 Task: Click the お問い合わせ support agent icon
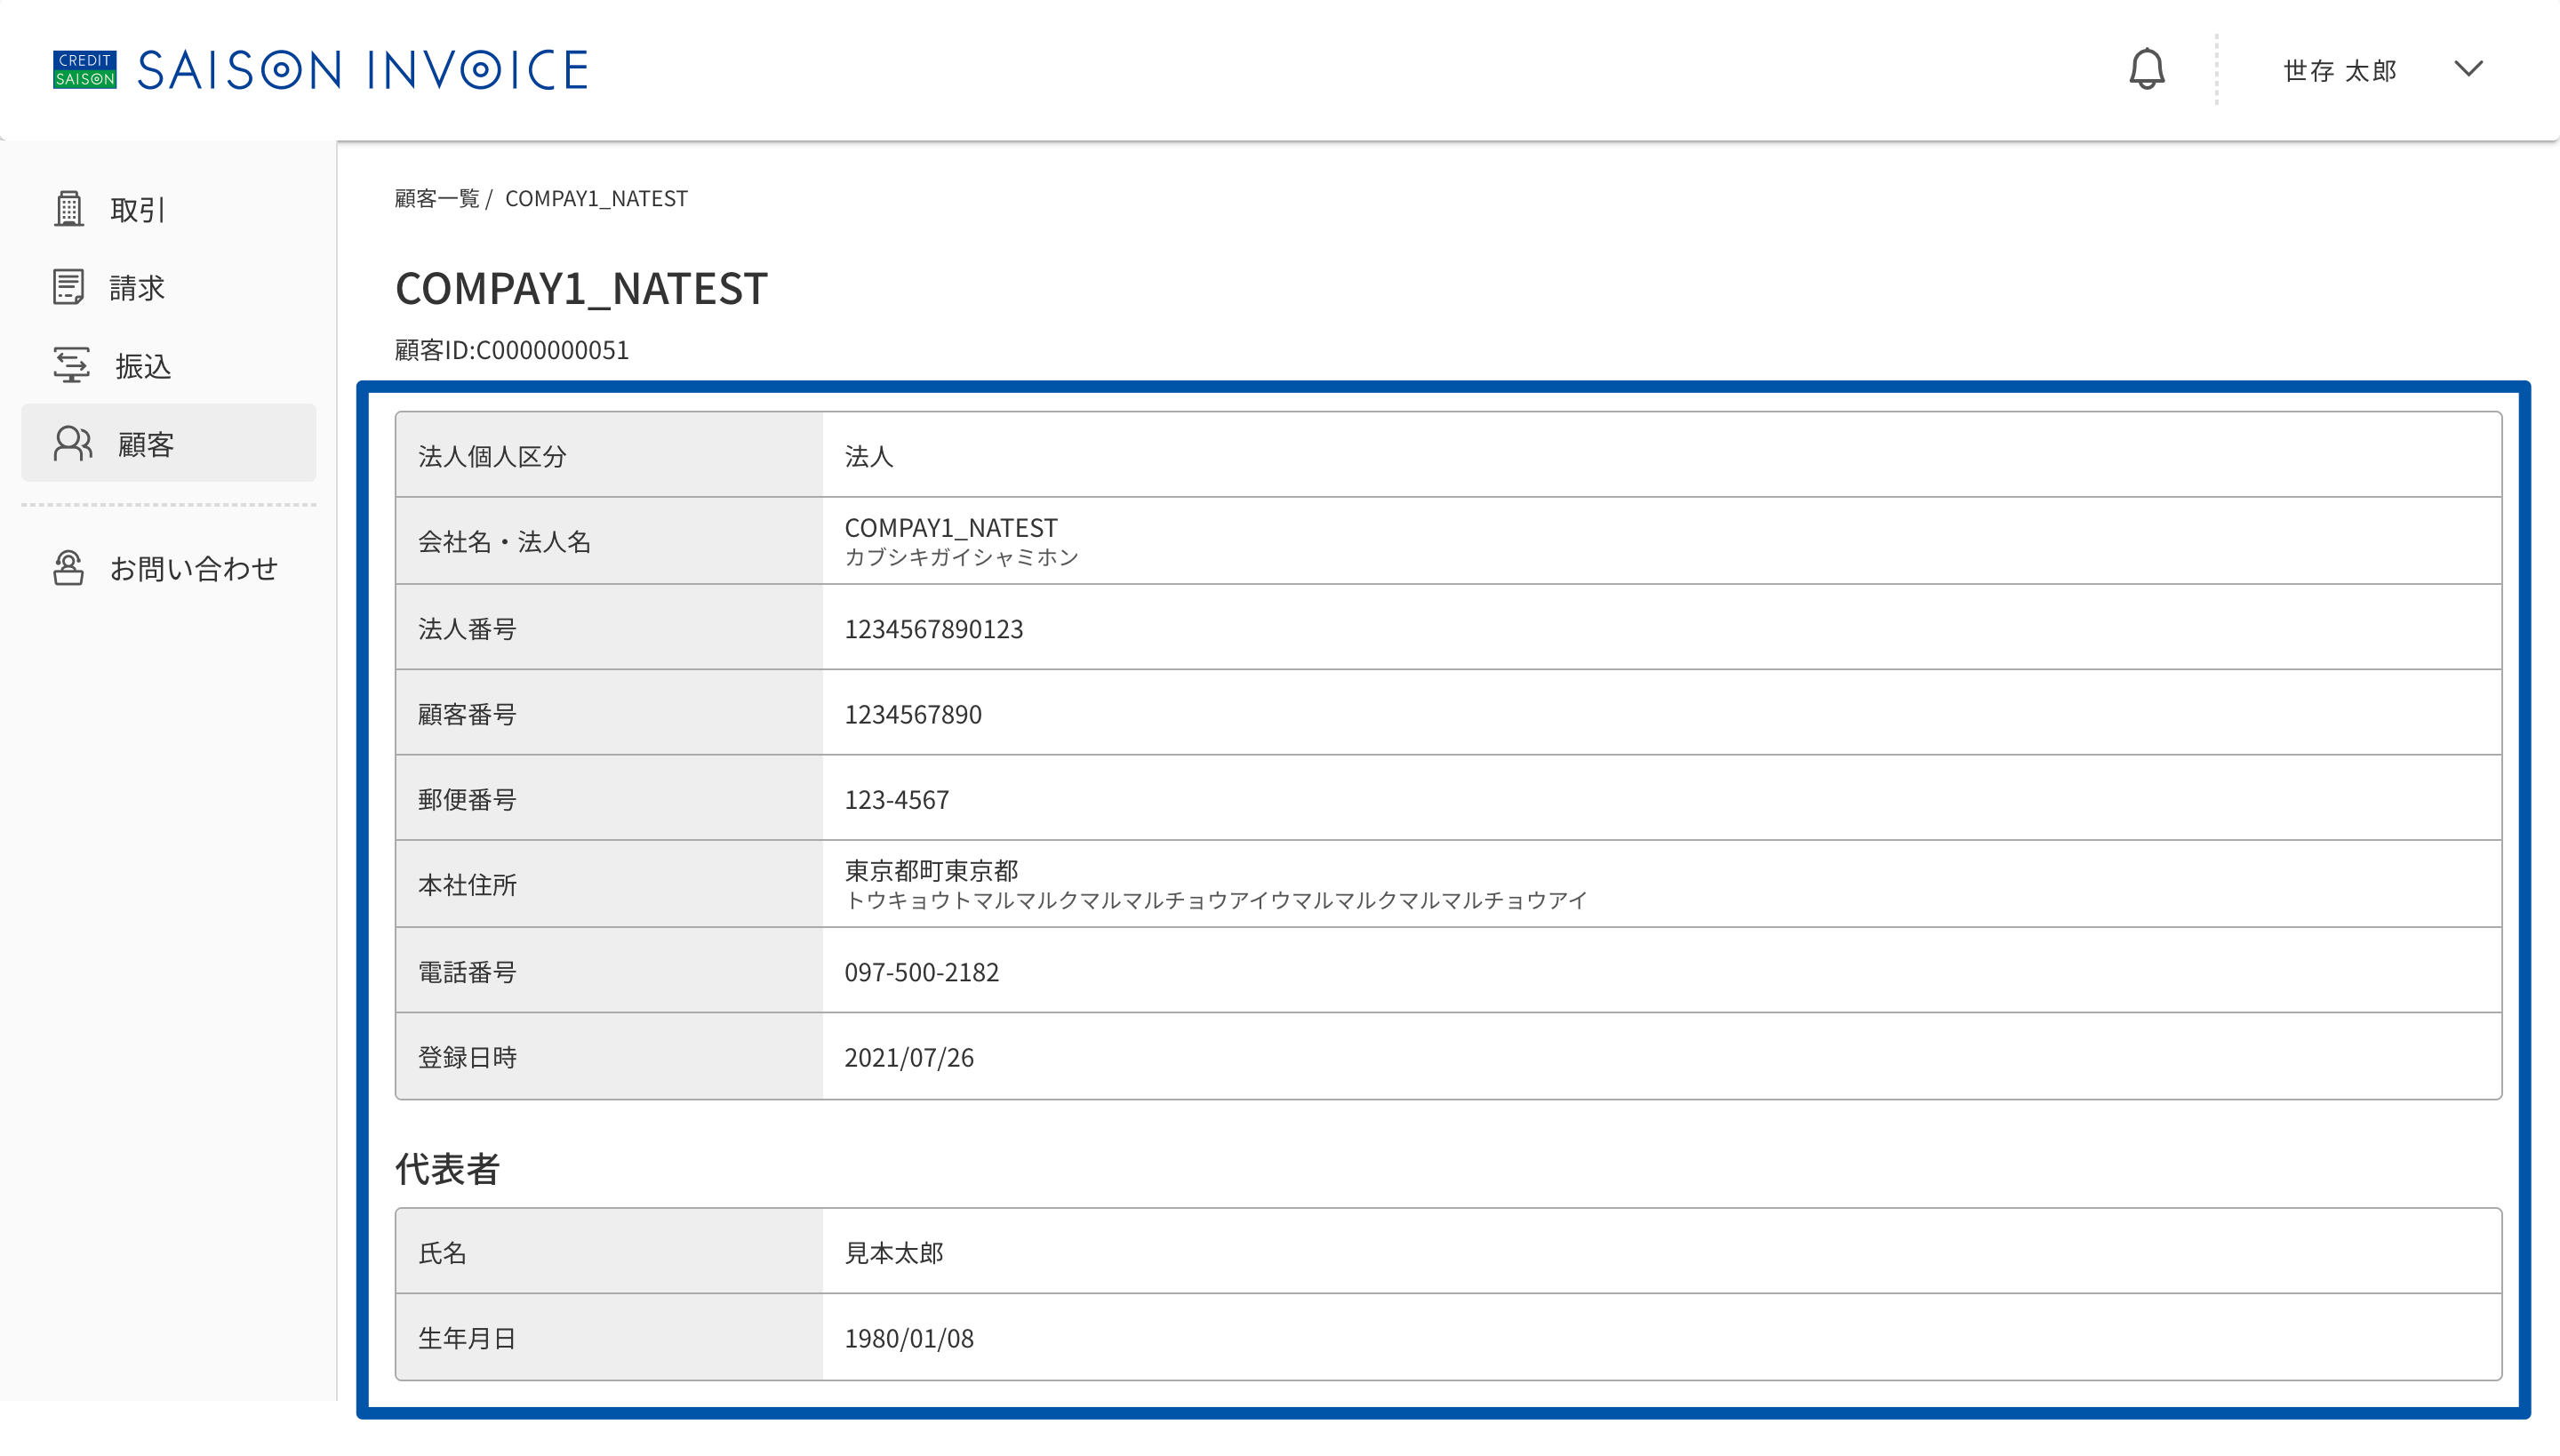(69, 567)
